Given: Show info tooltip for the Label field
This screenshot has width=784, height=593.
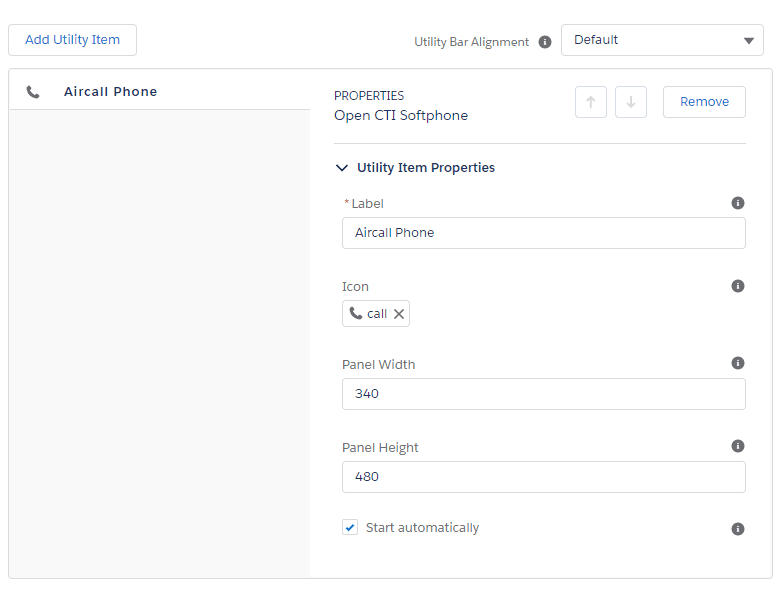Looking at the screenshot, I should pyautogui.click(x=738, y=203).
